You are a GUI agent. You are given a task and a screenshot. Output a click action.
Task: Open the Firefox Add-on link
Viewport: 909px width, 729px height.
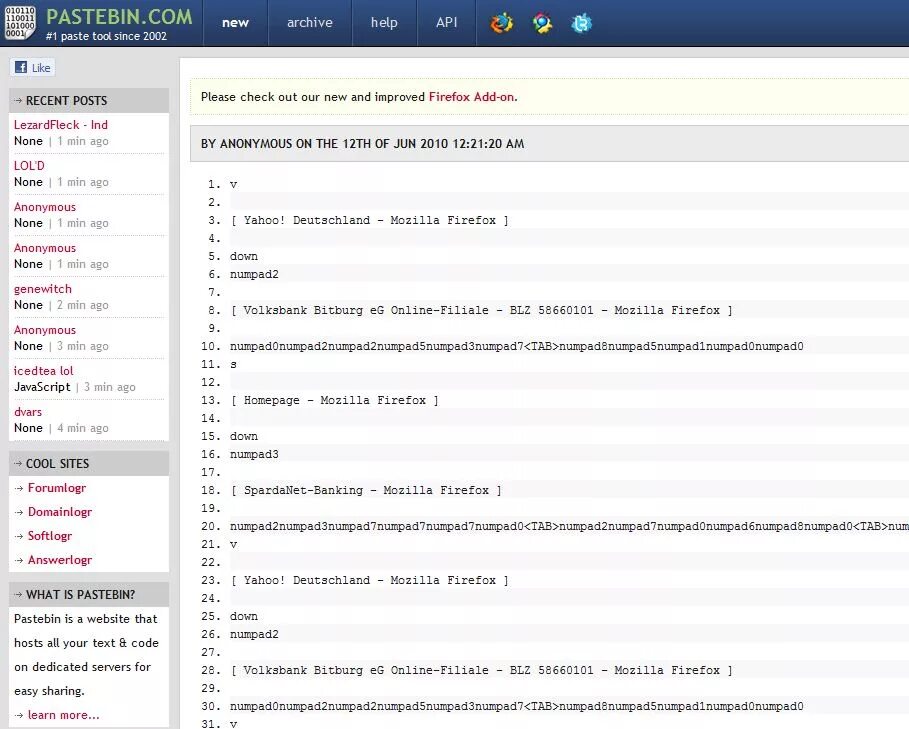pyautogui.click(x=472, y=98)
